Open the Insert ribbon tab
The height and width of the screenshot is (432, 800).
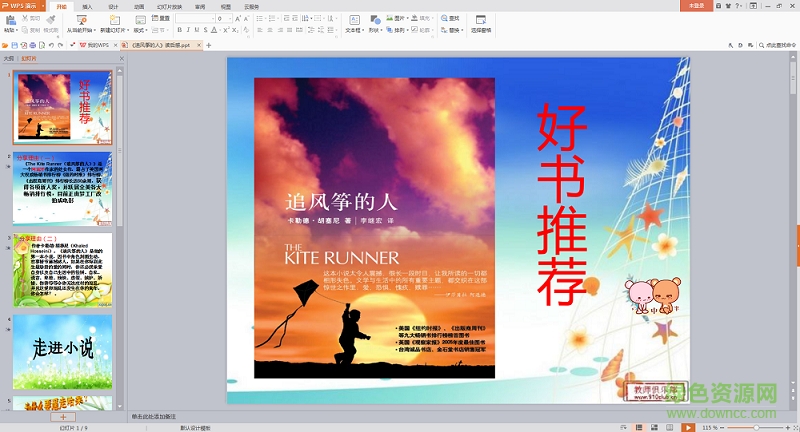(87, 7)
